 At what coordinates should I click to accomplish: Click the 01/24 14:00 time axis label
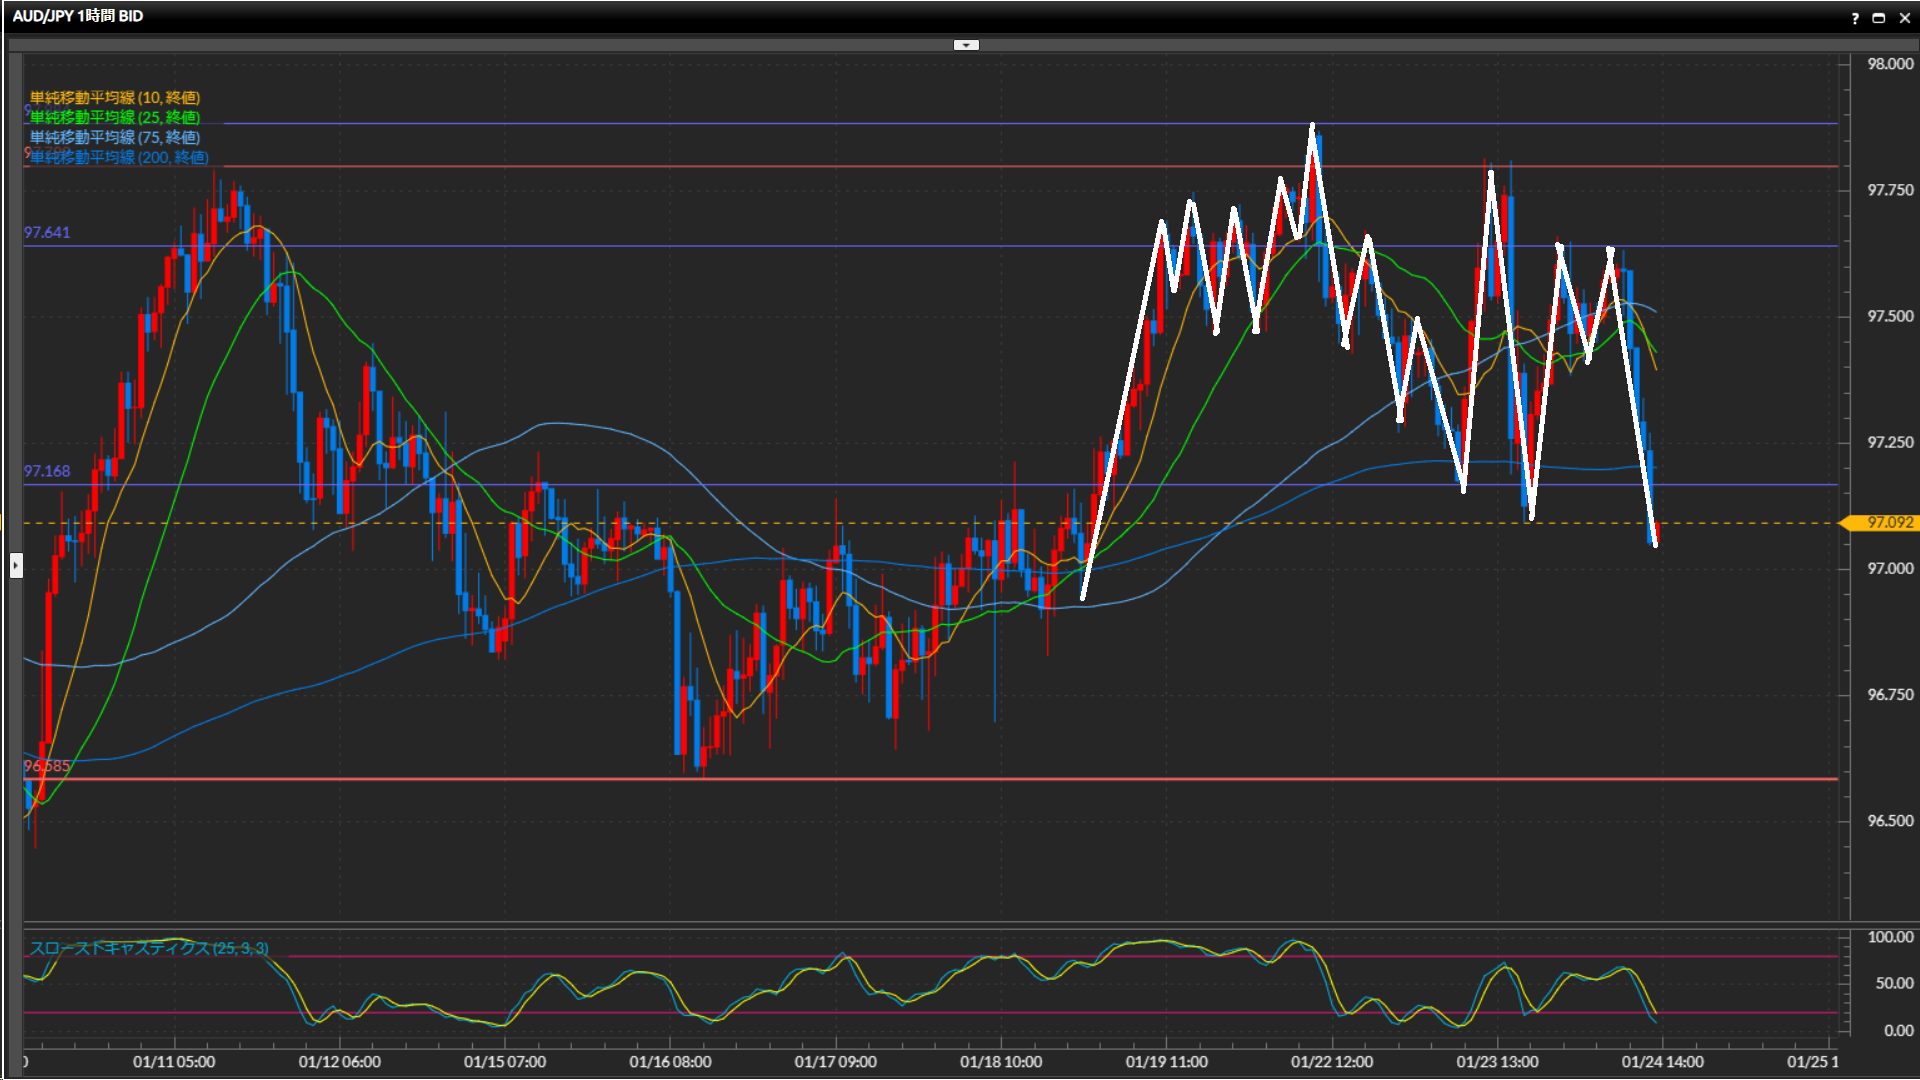click(1662, 1061)
